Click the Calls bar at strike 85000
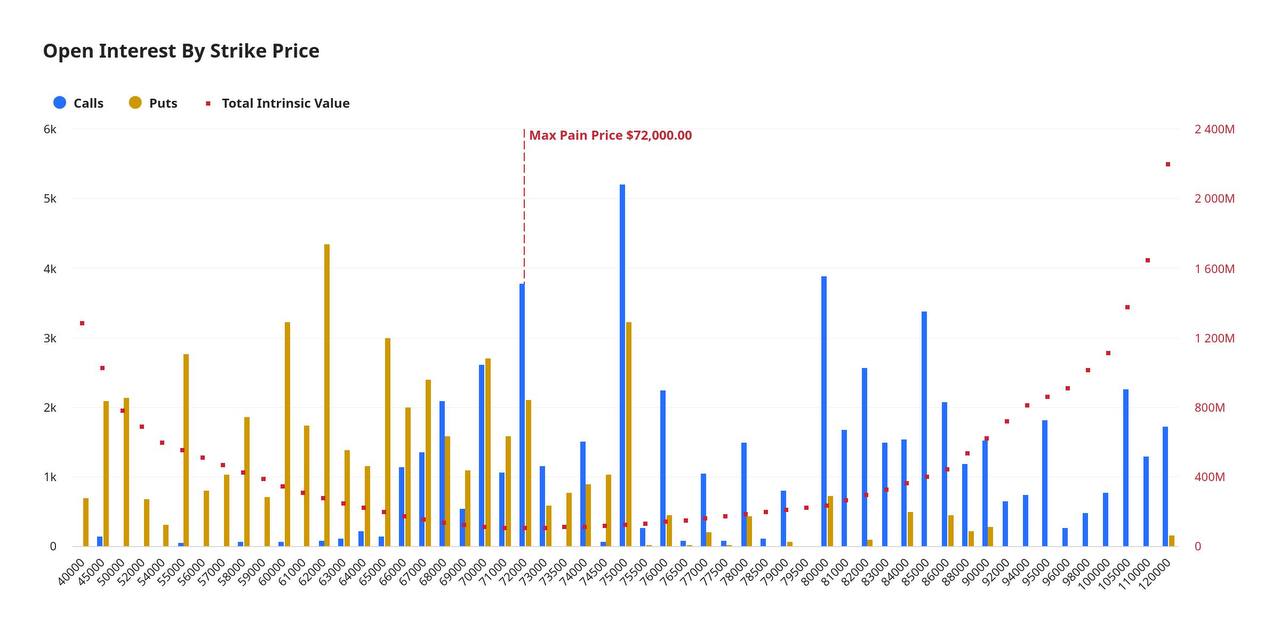This screenshot has height=640, width=1280. [924, 429]
